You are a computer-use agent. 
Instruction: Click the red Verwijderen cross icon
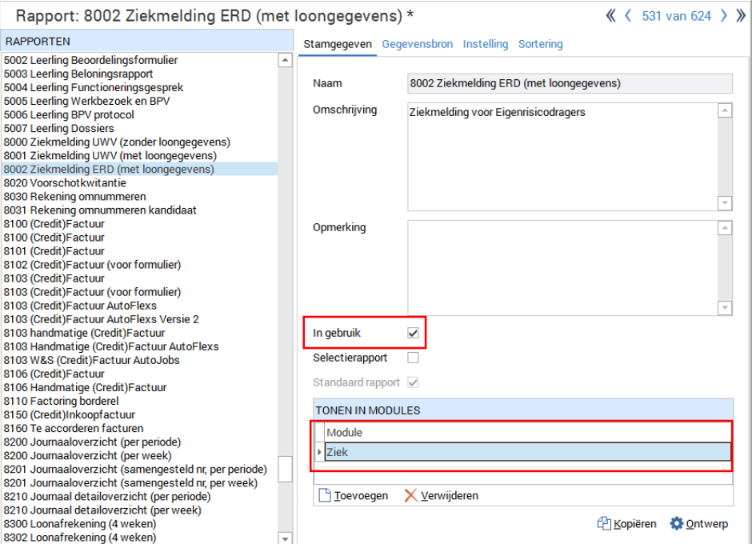[410, 496]
